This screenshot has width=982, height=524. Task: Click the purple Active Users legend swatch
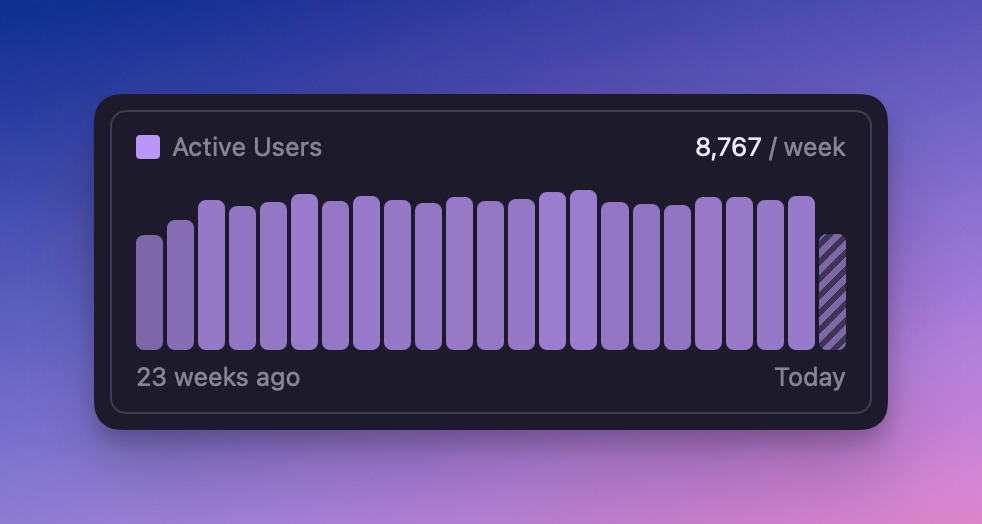pyautogui.click(x=148, y=147)
